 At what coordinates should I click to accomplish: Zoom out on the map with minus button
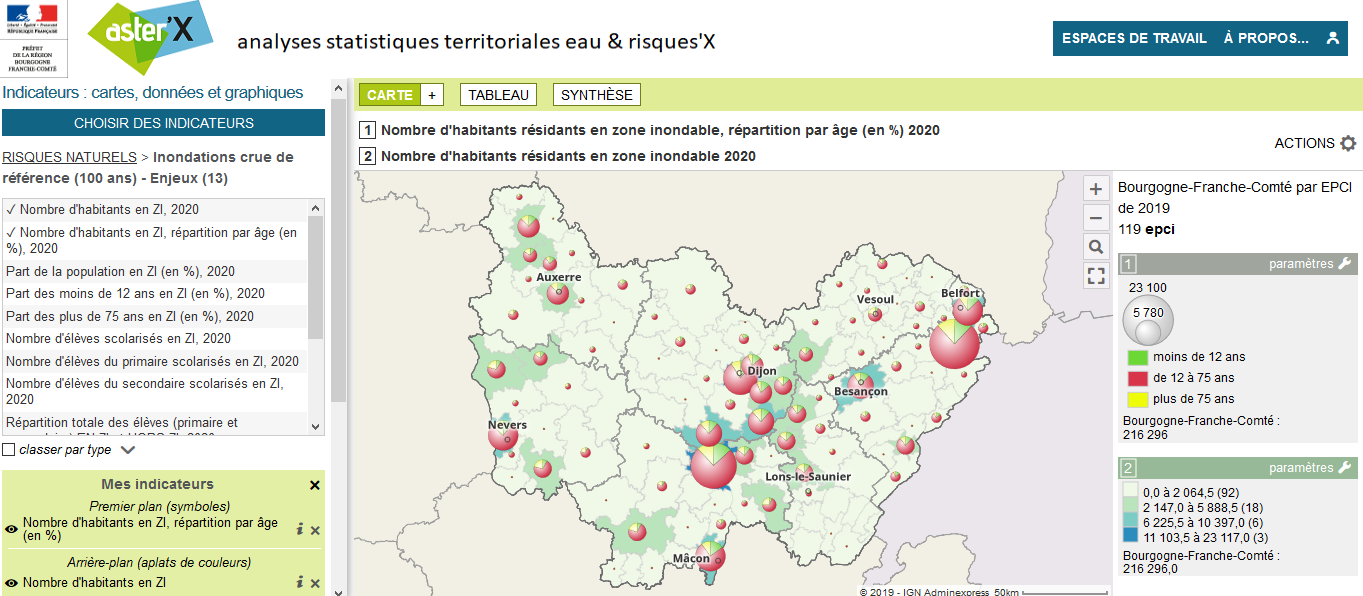(x=1096, y=218)
